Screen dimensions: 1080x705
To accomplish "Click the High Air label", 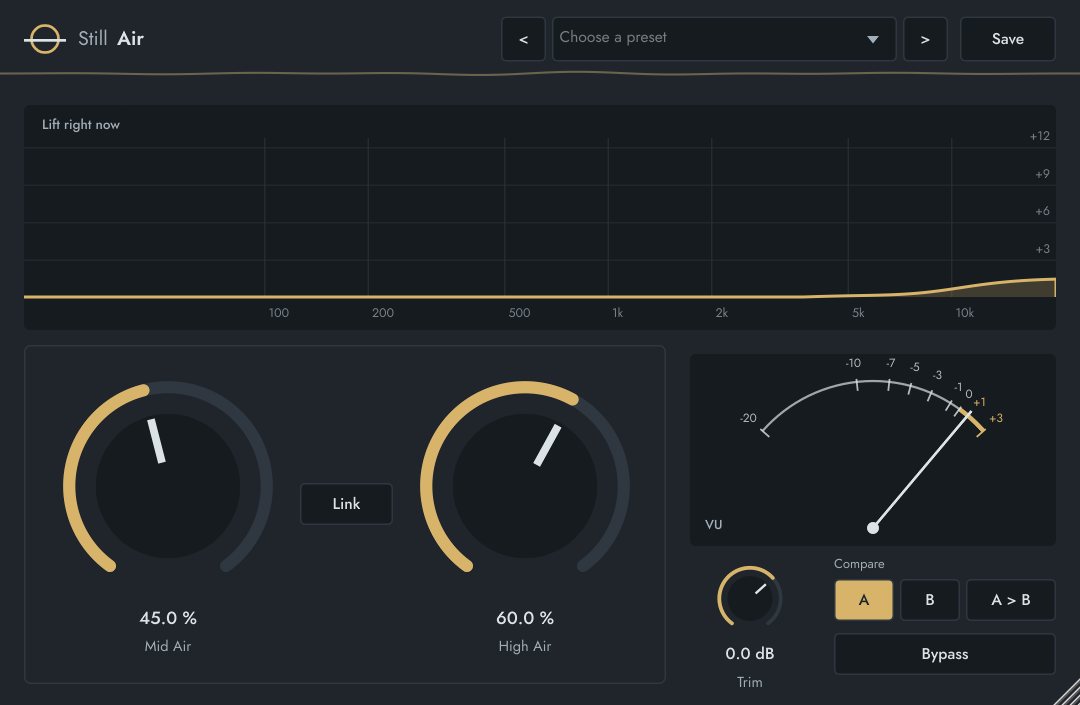I will coord(525,646).
